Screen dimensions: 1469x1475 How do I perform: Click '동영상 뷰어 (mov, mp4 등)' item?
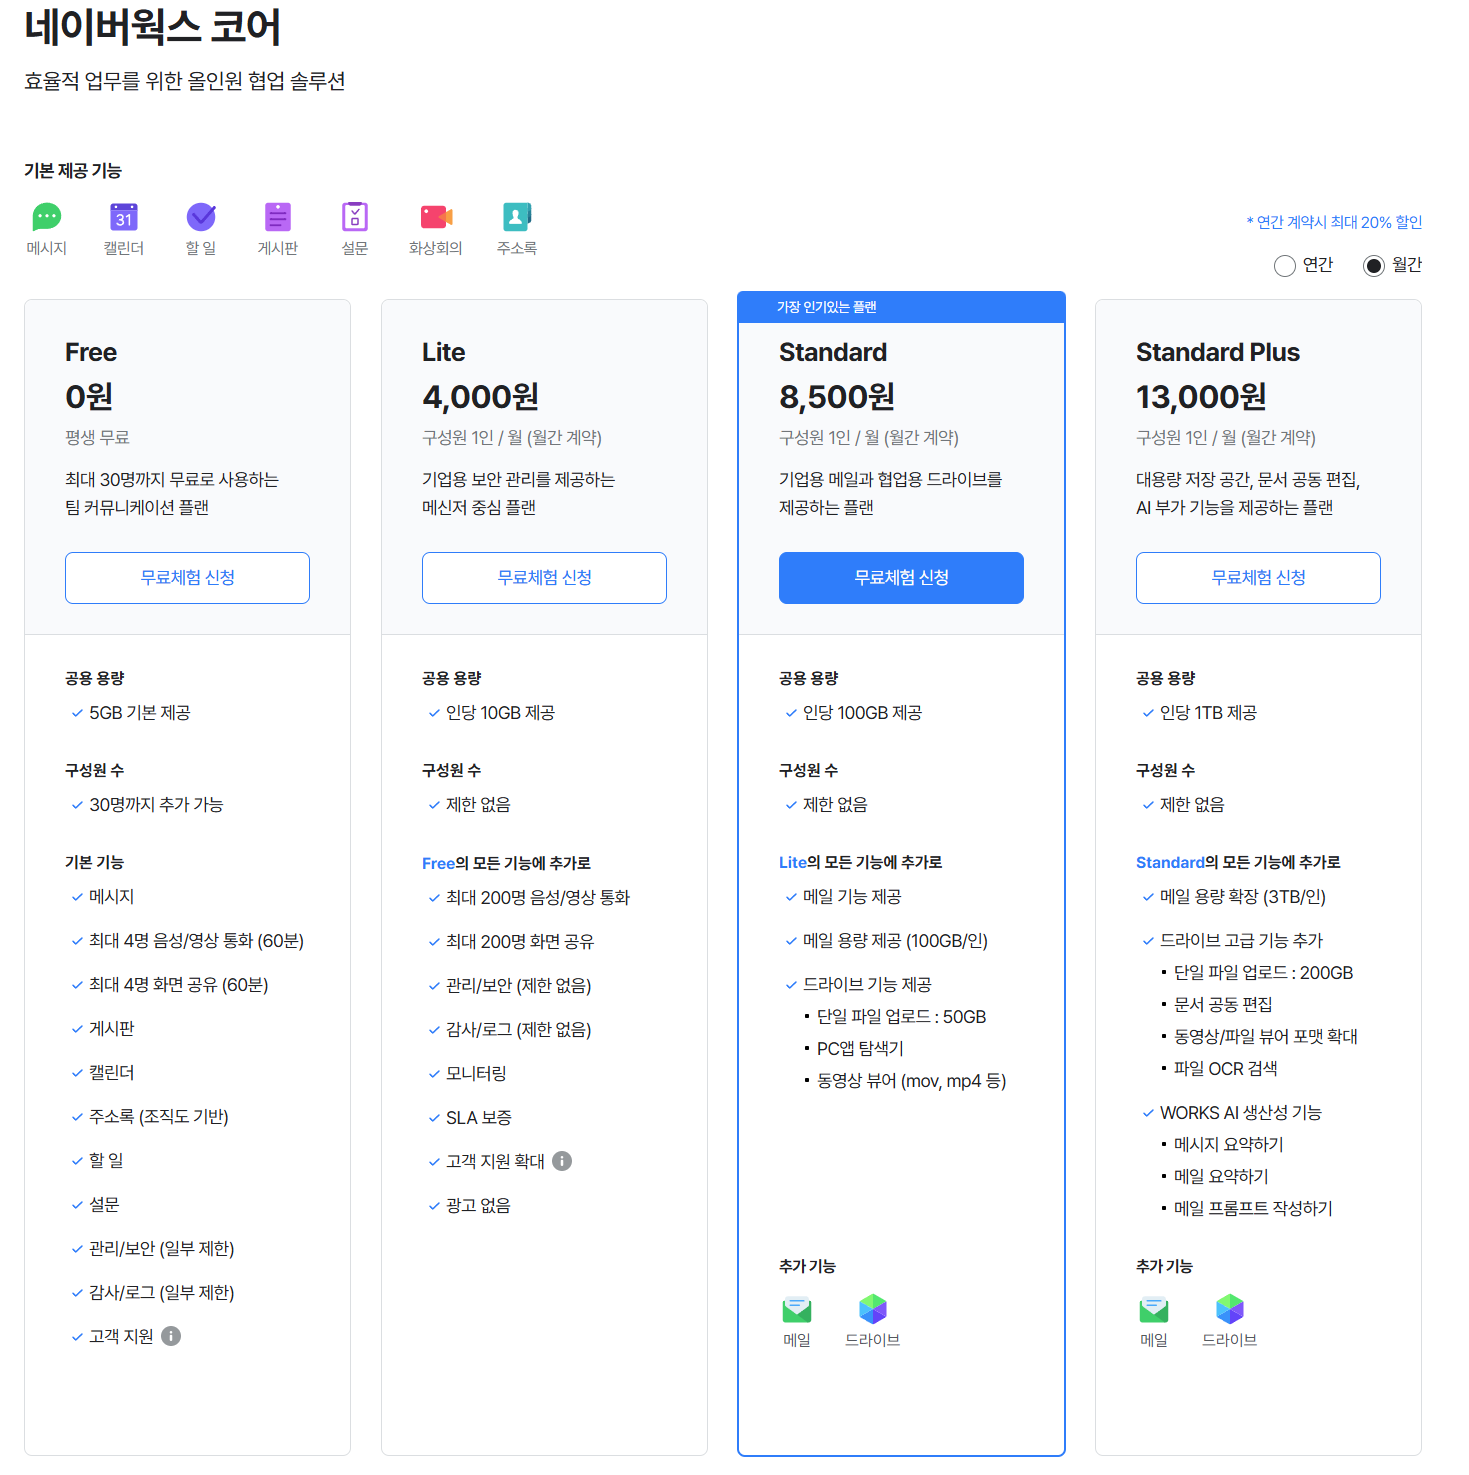coord(911,1081)
